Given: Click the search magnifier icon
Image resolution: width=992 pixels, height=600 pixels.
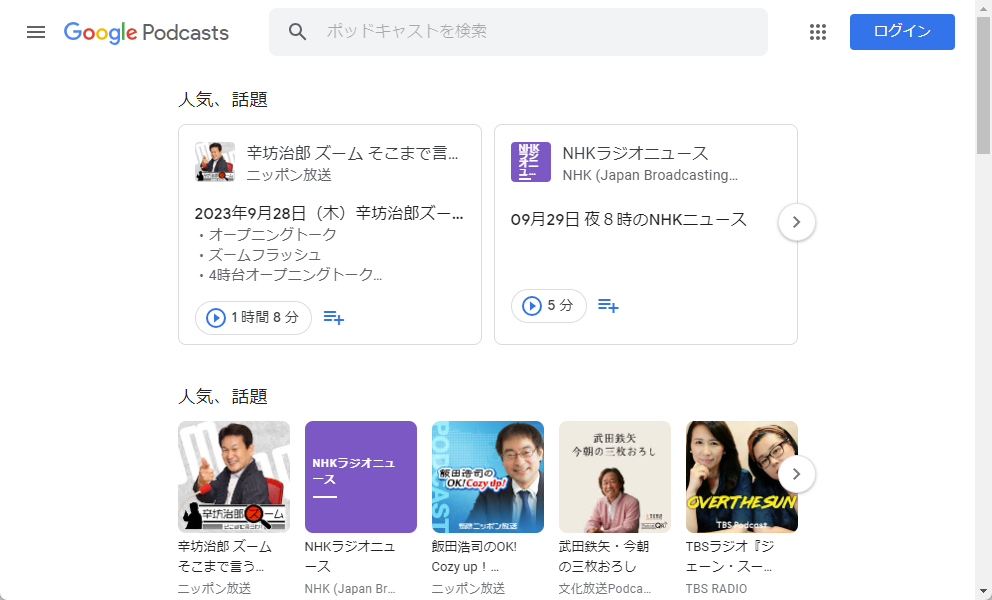Looking at the screenshot, I should (297, 32).
